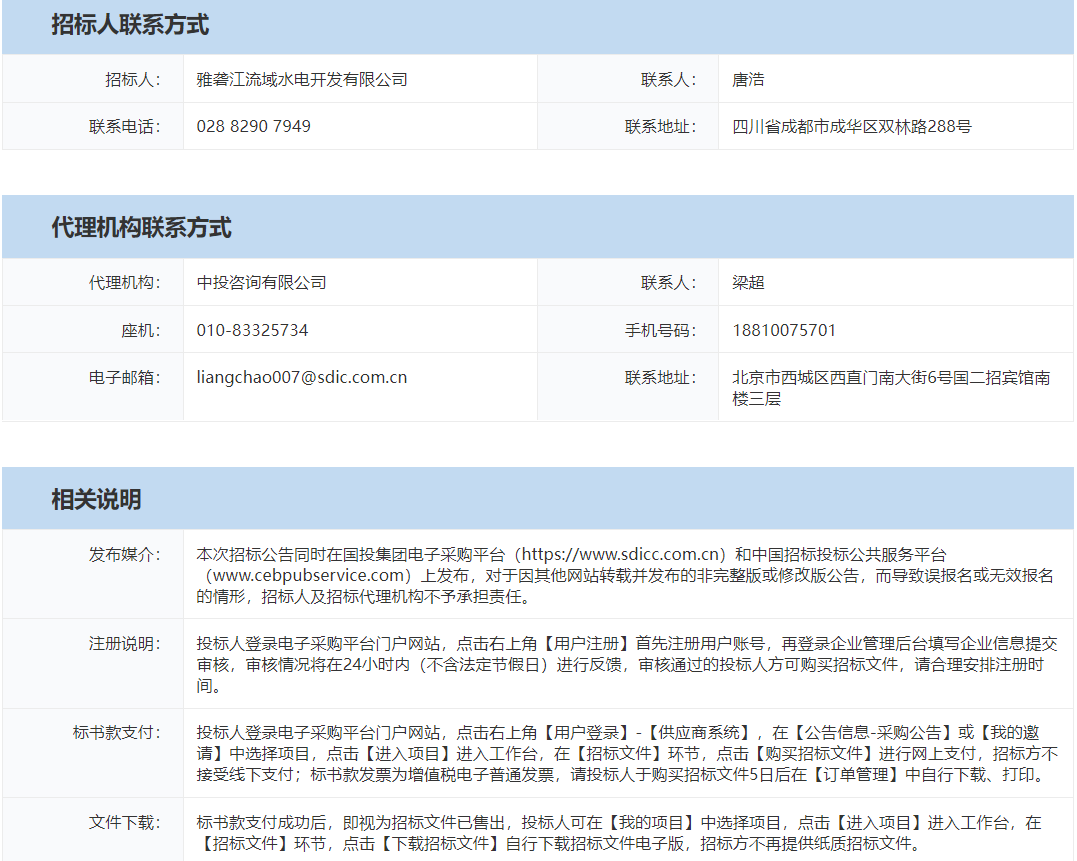
Task: Open the www.cebpubservice.com URL text
Action: 308,575
